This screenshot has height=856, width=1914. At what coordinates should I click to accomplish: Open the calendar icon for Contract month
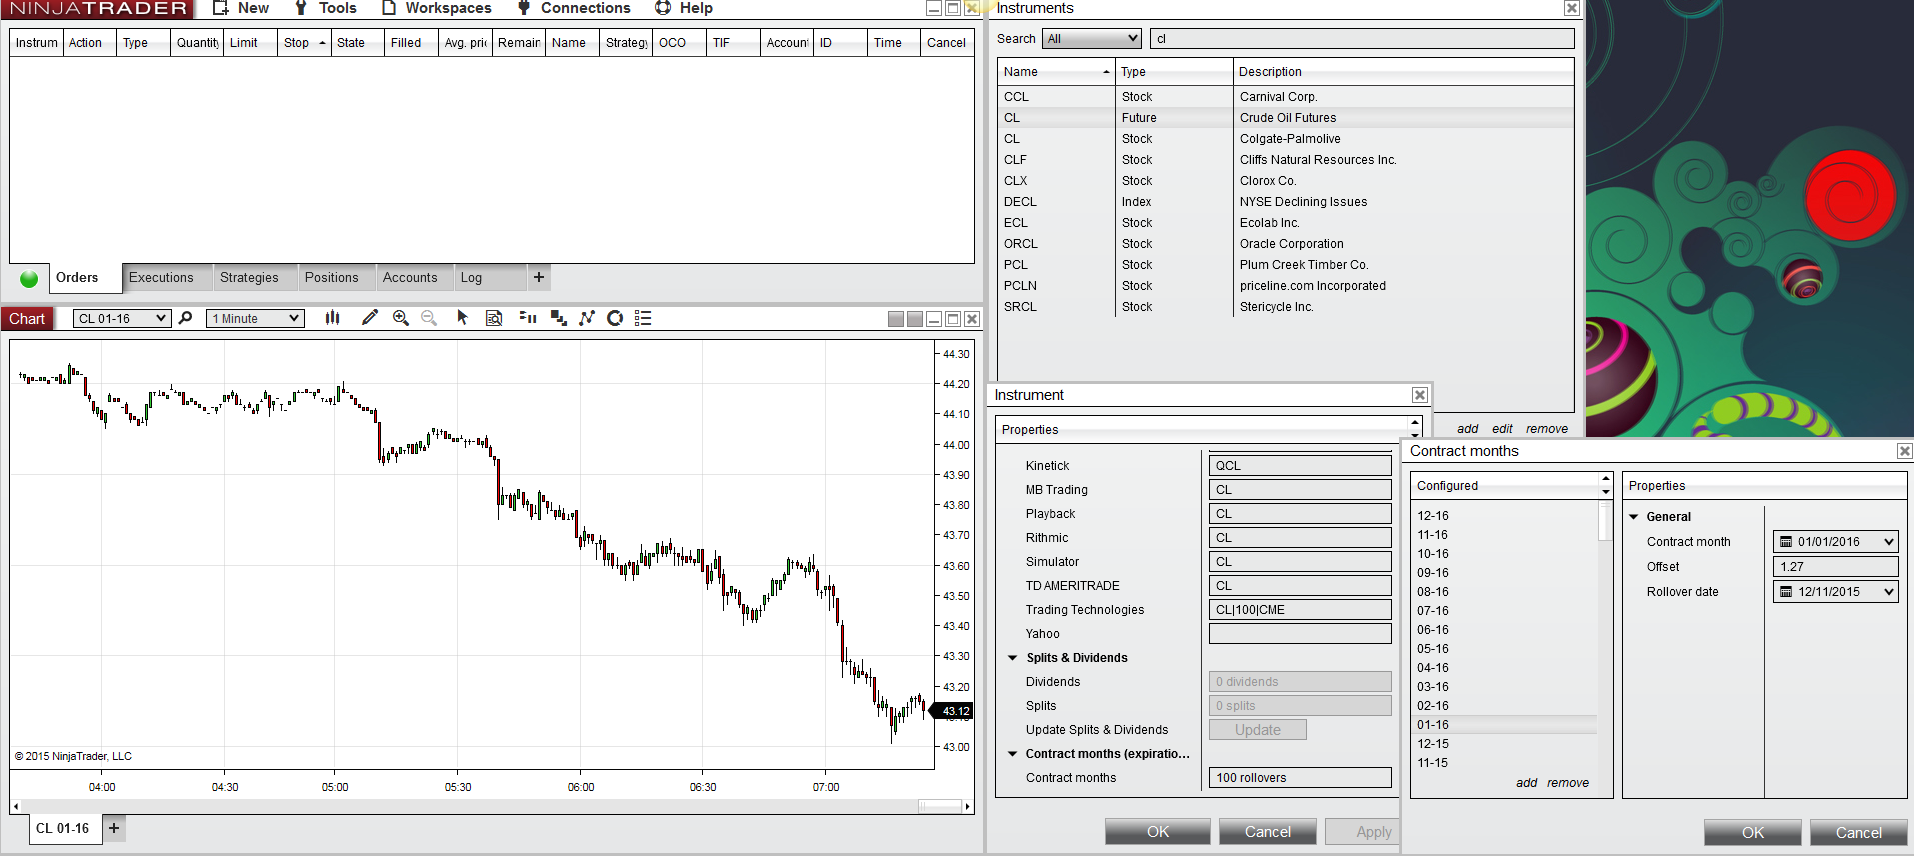pos(1786,542)
